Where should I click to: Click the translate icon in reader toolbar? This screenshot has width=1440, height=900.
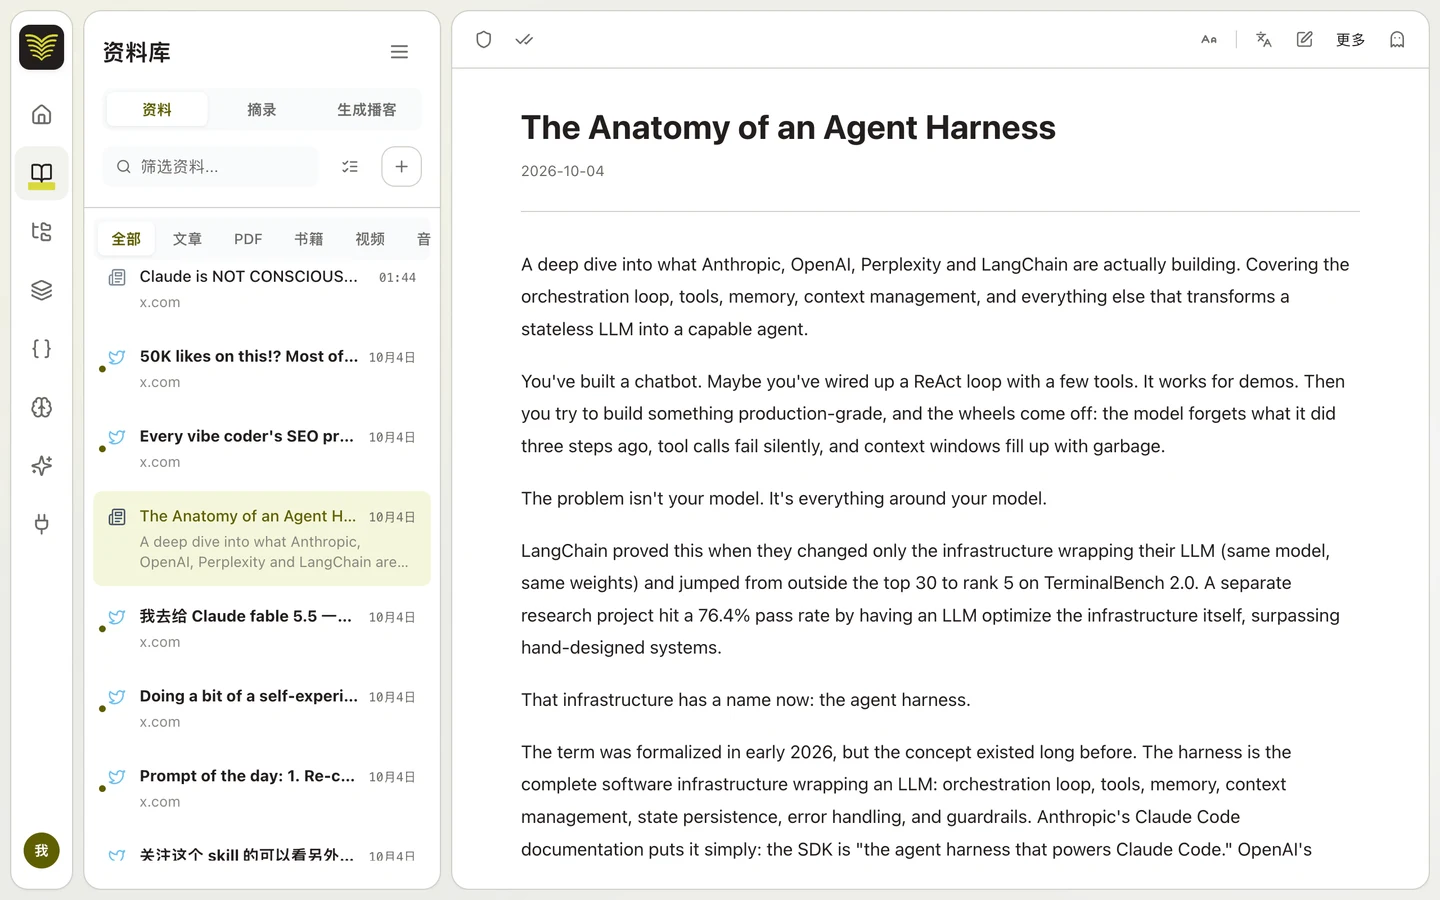[1264, 40]
